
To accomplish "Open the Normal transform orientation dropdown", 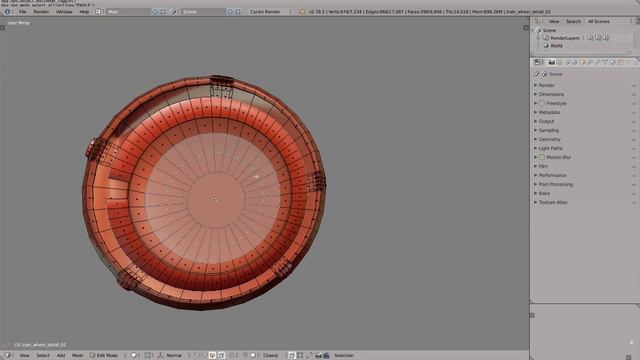I will click(174, 356).
